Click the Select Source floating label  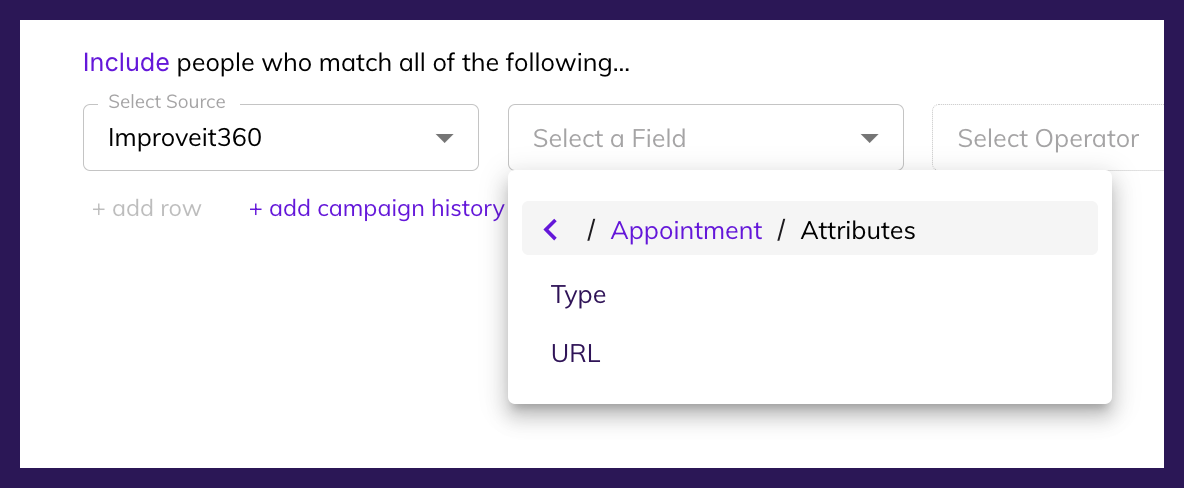tap(167, 102)
